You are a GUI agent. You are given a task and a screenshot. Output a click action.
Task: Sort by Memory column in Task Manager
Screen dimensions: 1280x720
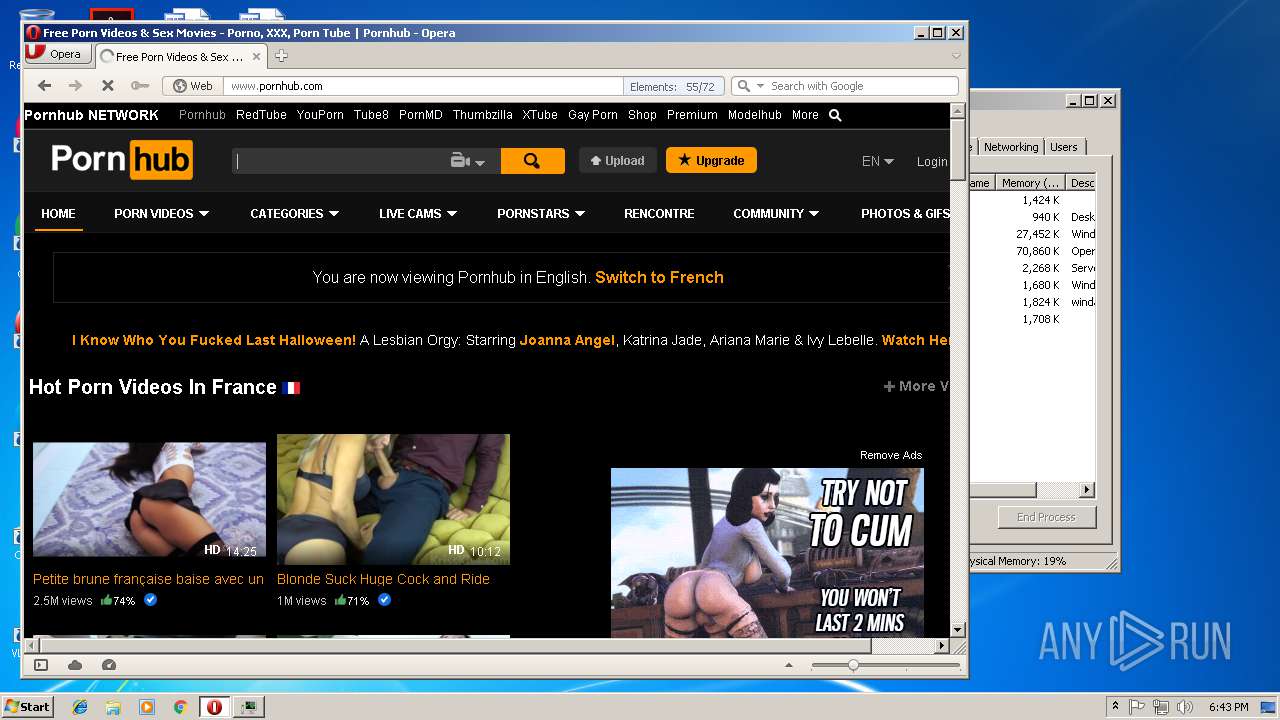pyautogui.click(x=1031, y=183)
